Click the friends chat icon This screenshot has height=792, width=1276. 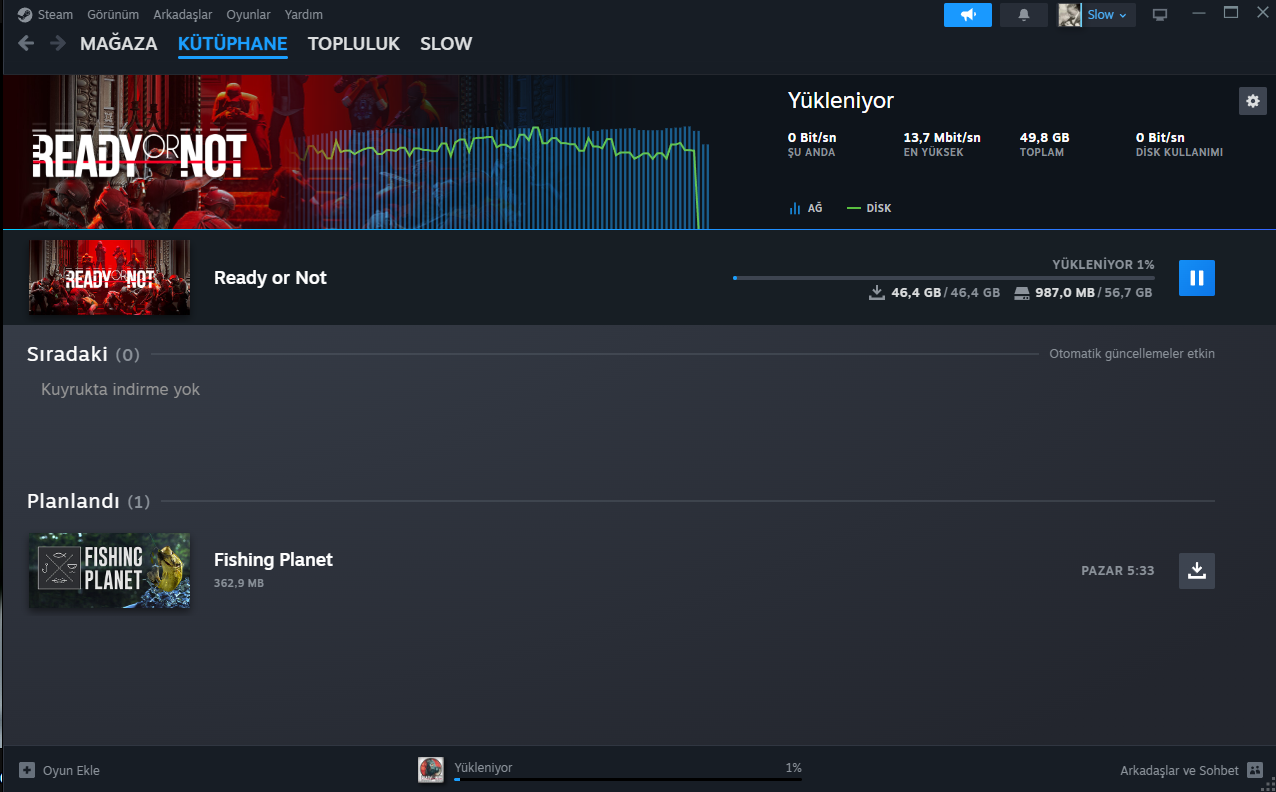1255,770
